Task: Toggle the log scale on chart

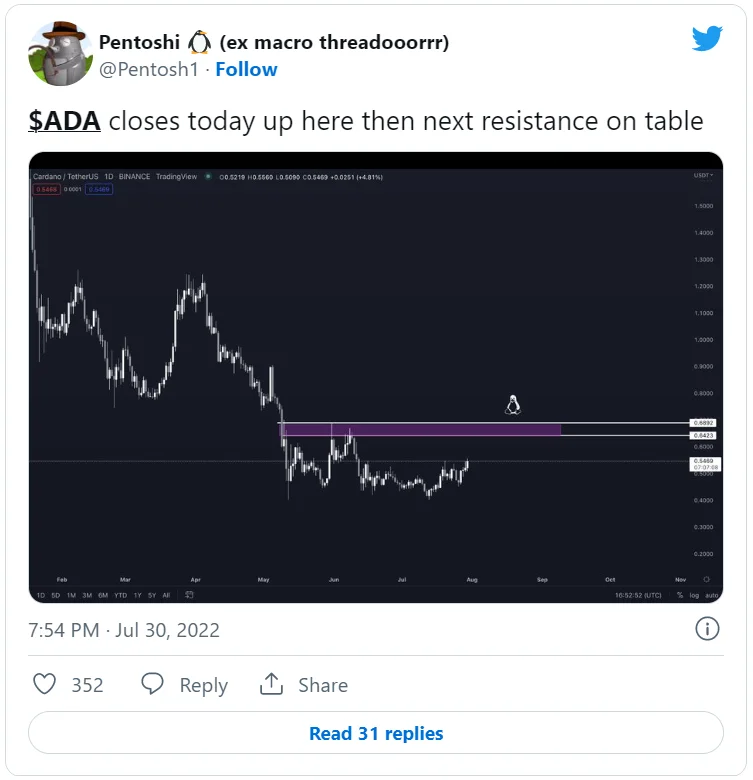Action: pyautogui.click(x=694, y=595)
